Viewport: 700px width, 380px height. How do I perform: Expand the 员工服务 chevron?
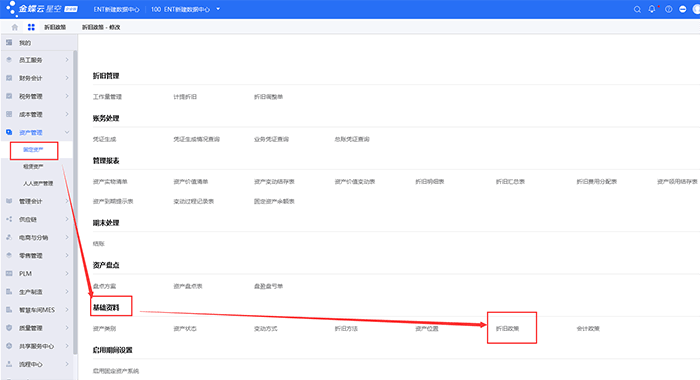tap(67, 60)
